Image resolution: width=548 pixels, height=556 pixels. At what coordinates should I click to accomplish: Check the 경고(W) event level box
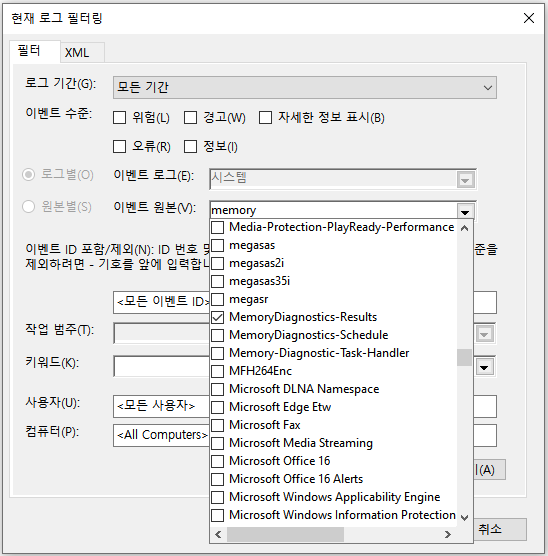tap(190, 117)
